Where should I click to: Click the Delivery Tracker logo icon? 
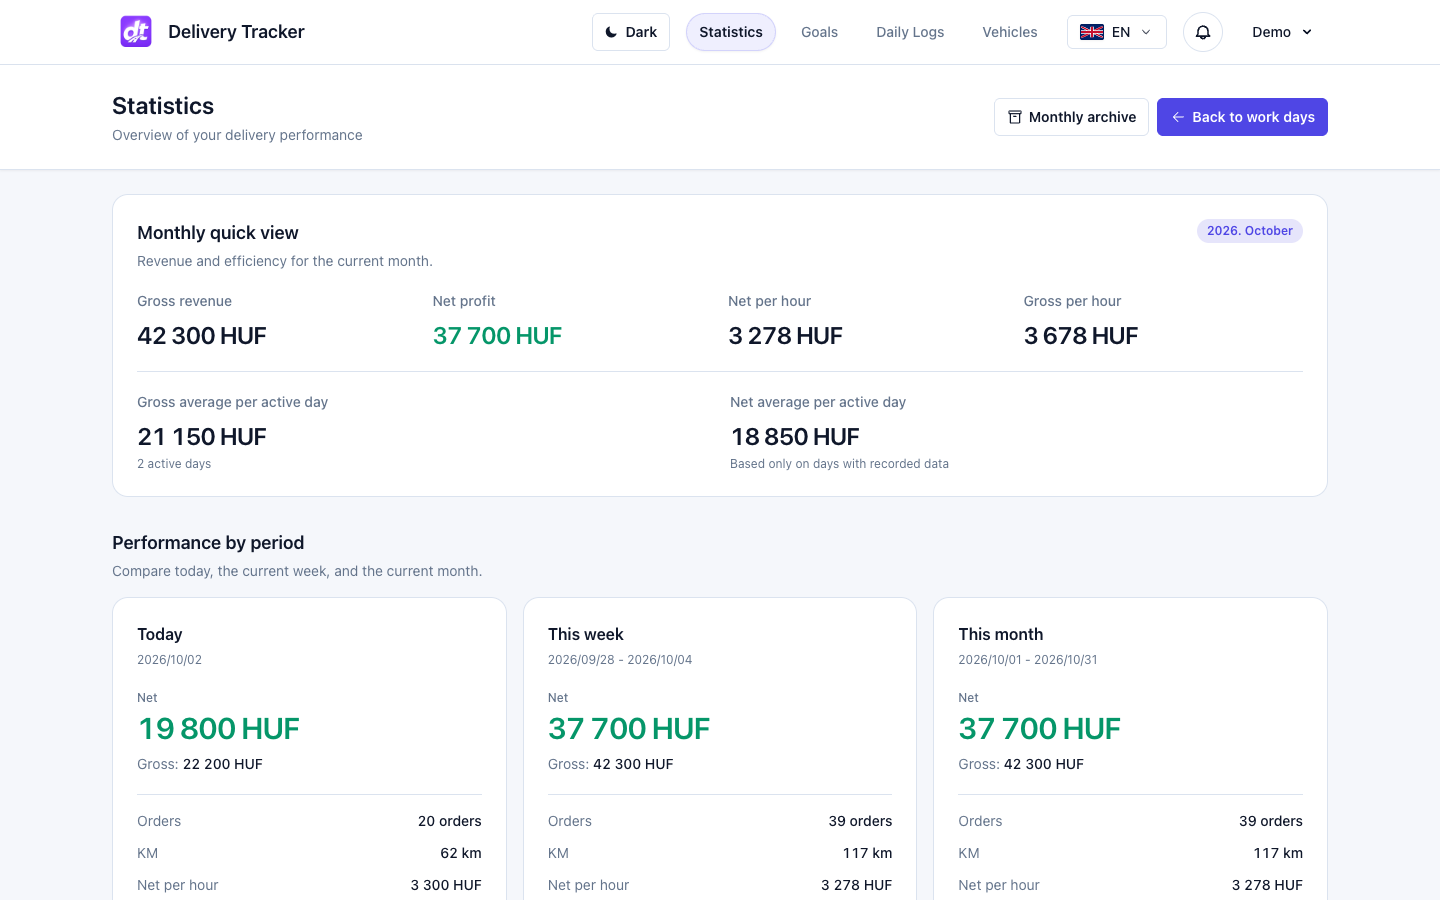136,32
